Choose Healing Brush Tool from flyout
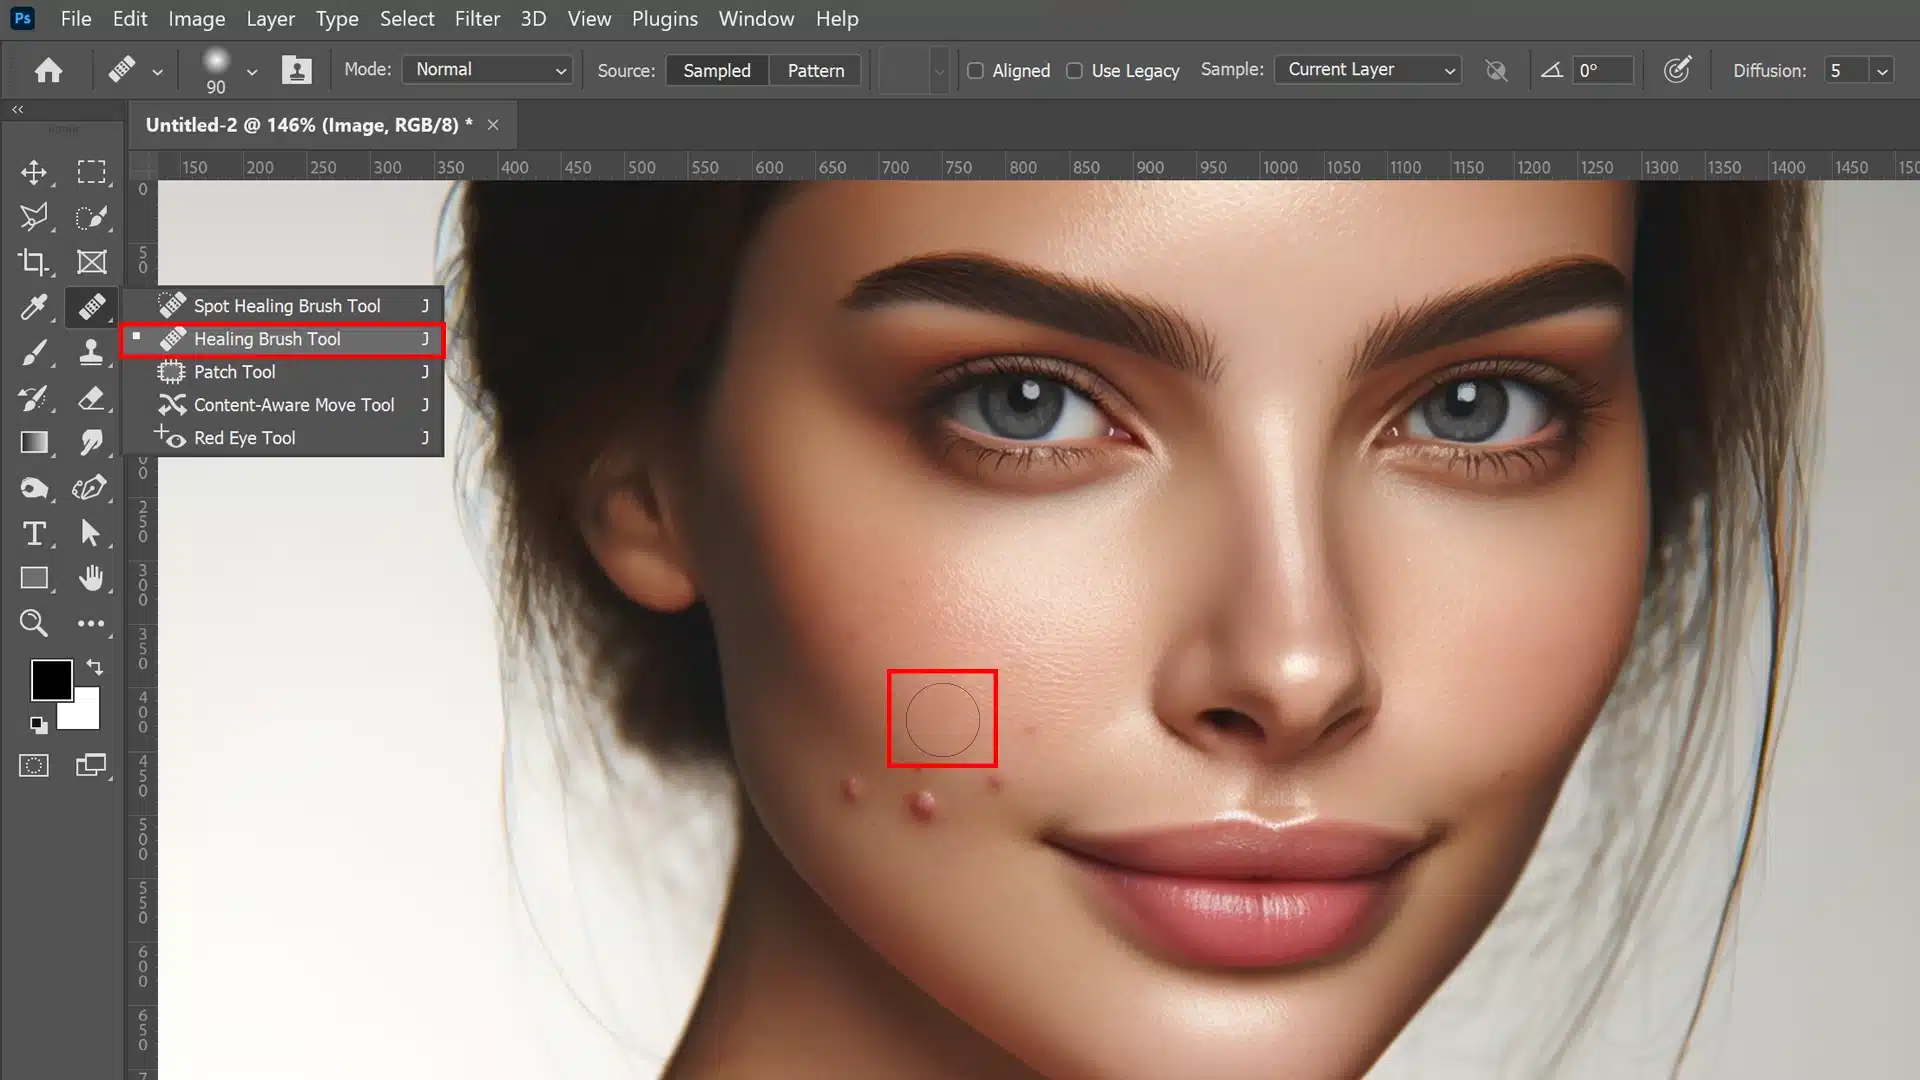Viewport: 1920px width, 1080px height. coord(283,339)
